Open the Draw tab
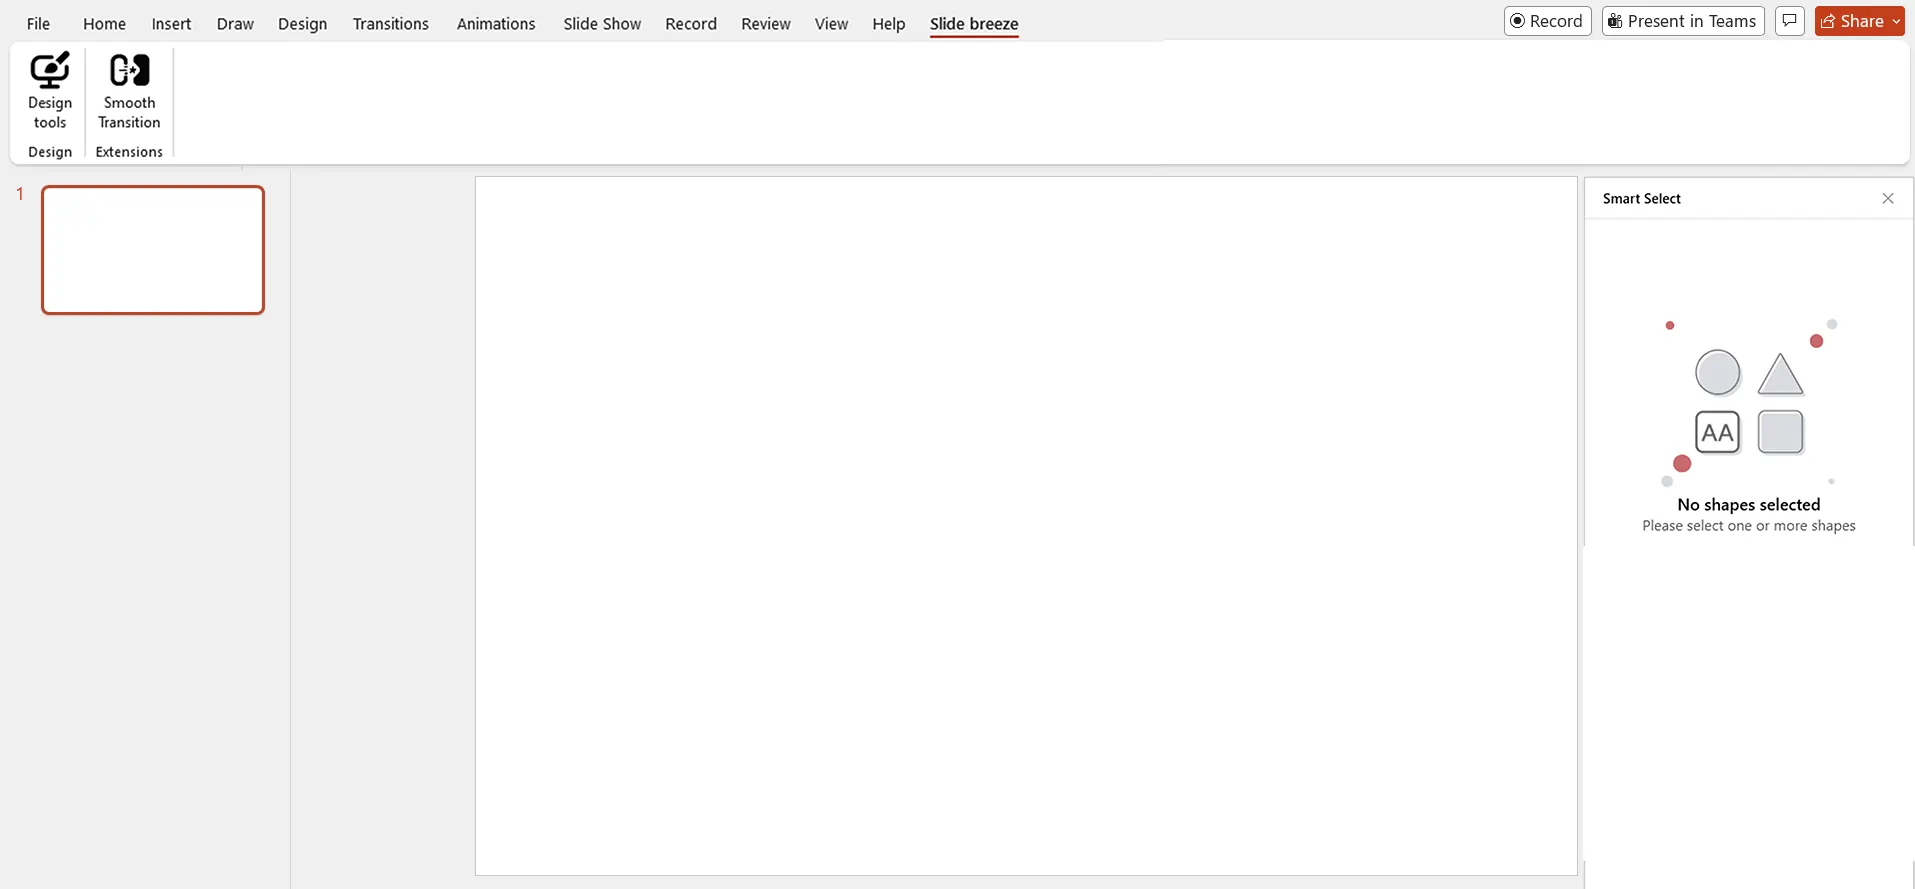 coord(235,24)
